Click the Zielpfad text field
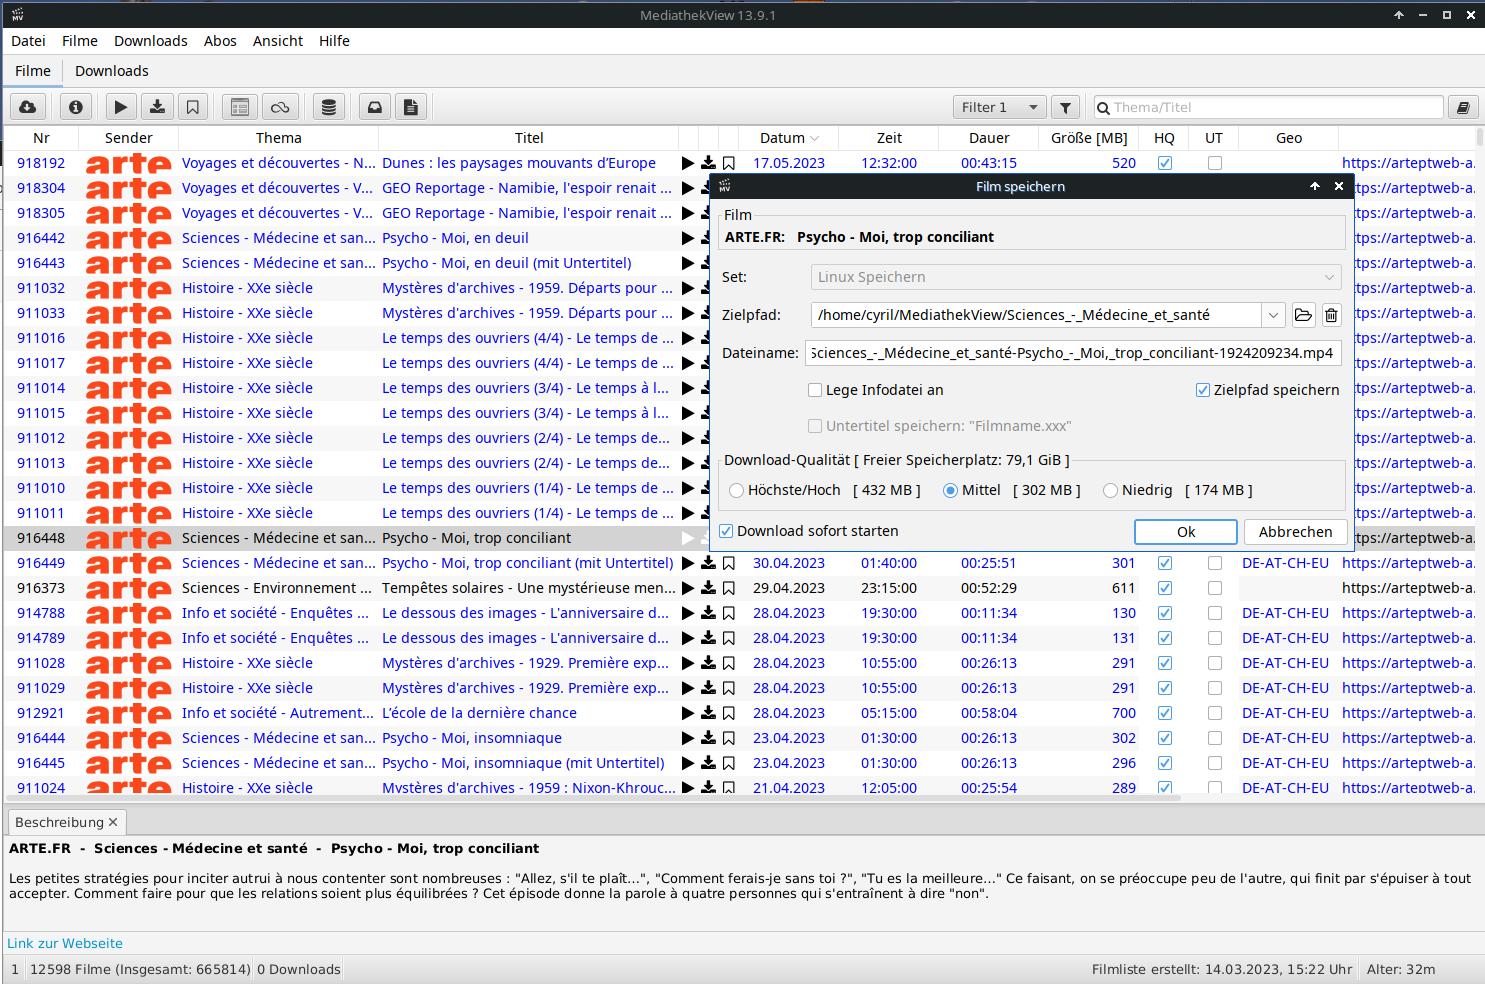 (x=1035, y=315)
